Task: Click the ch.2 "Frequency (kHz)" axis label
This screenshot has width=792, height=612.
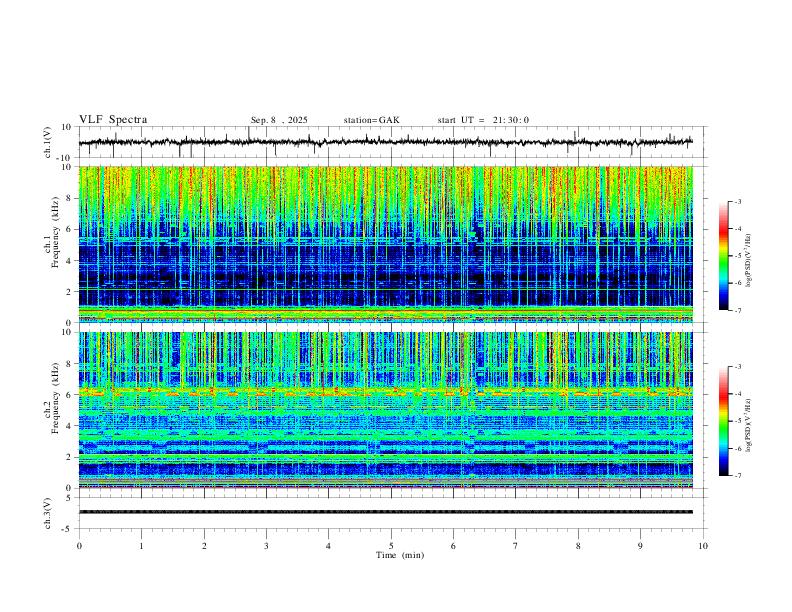Action: click(55, 397)
